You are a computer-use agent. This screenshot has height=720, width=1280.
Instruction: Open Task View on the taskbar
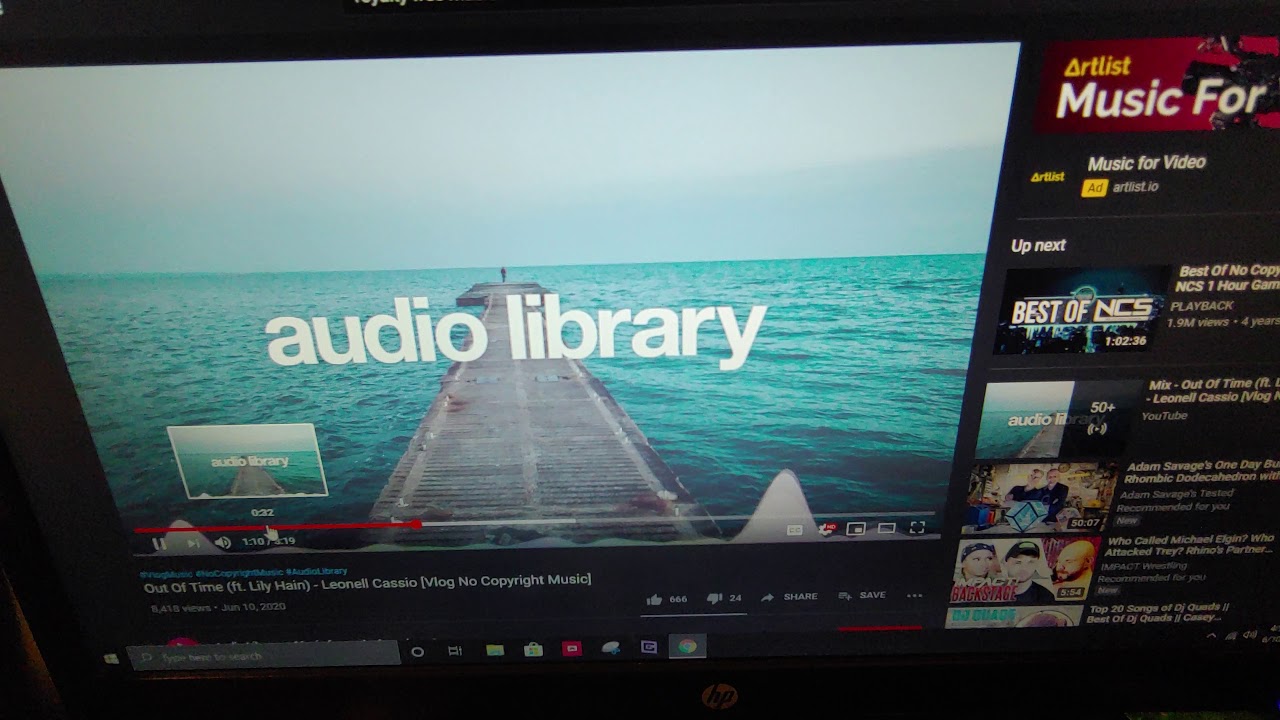click(x=455, y=651)
